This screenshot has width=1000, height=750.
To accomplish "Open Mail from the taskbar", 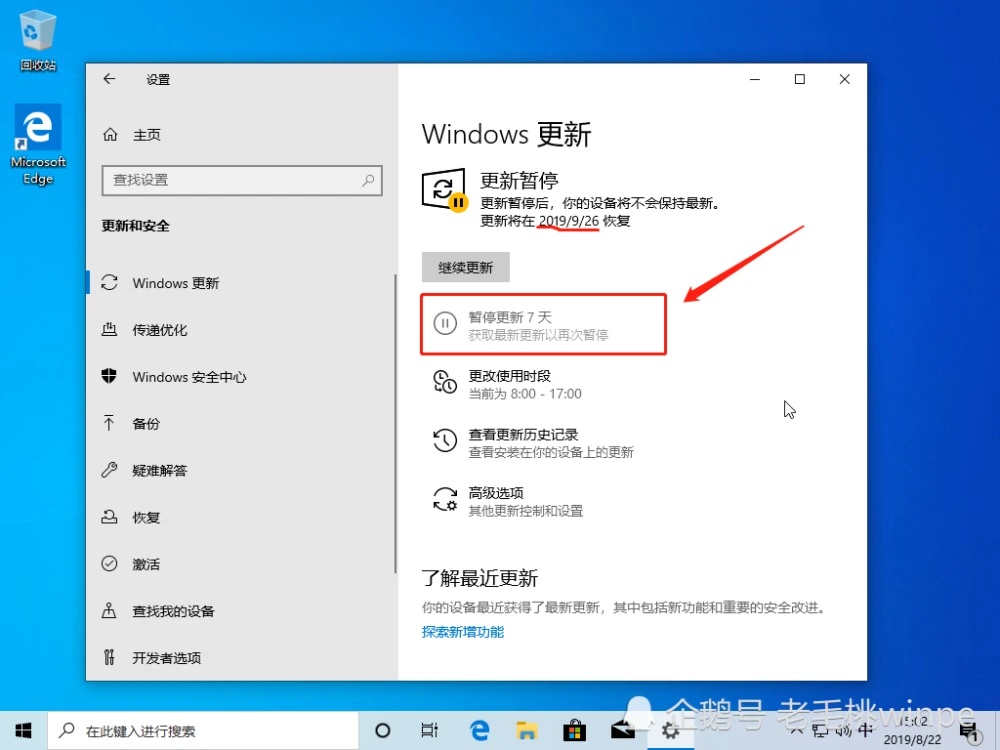I will 622,731.
